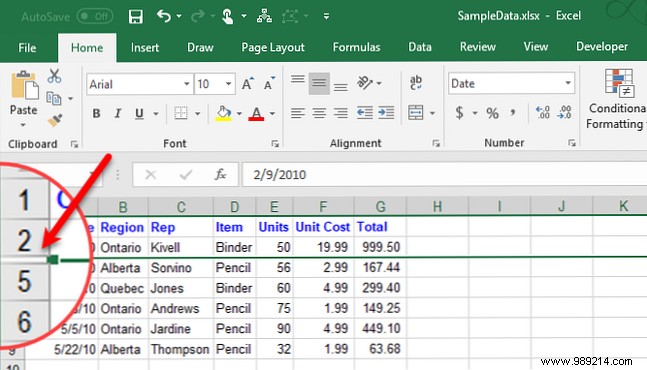647x370 pixels.
Task: Decrease font size with the small A icon
Action: click(270, 84)
